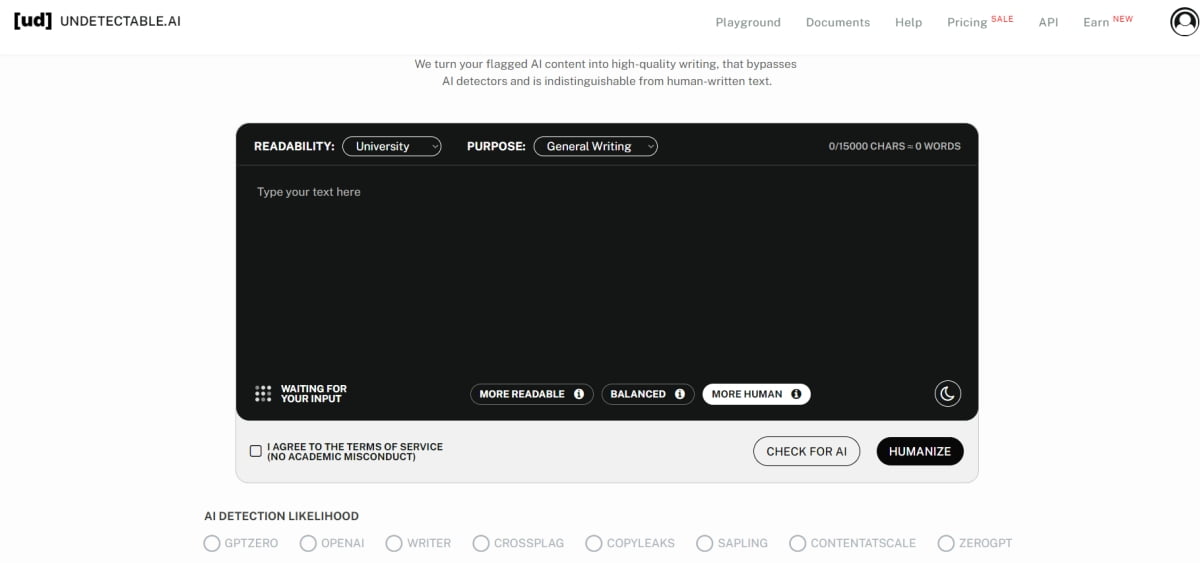Show info icon for Balanced
The height and width of the screenshot is (563, 1200).
[679, 394]
